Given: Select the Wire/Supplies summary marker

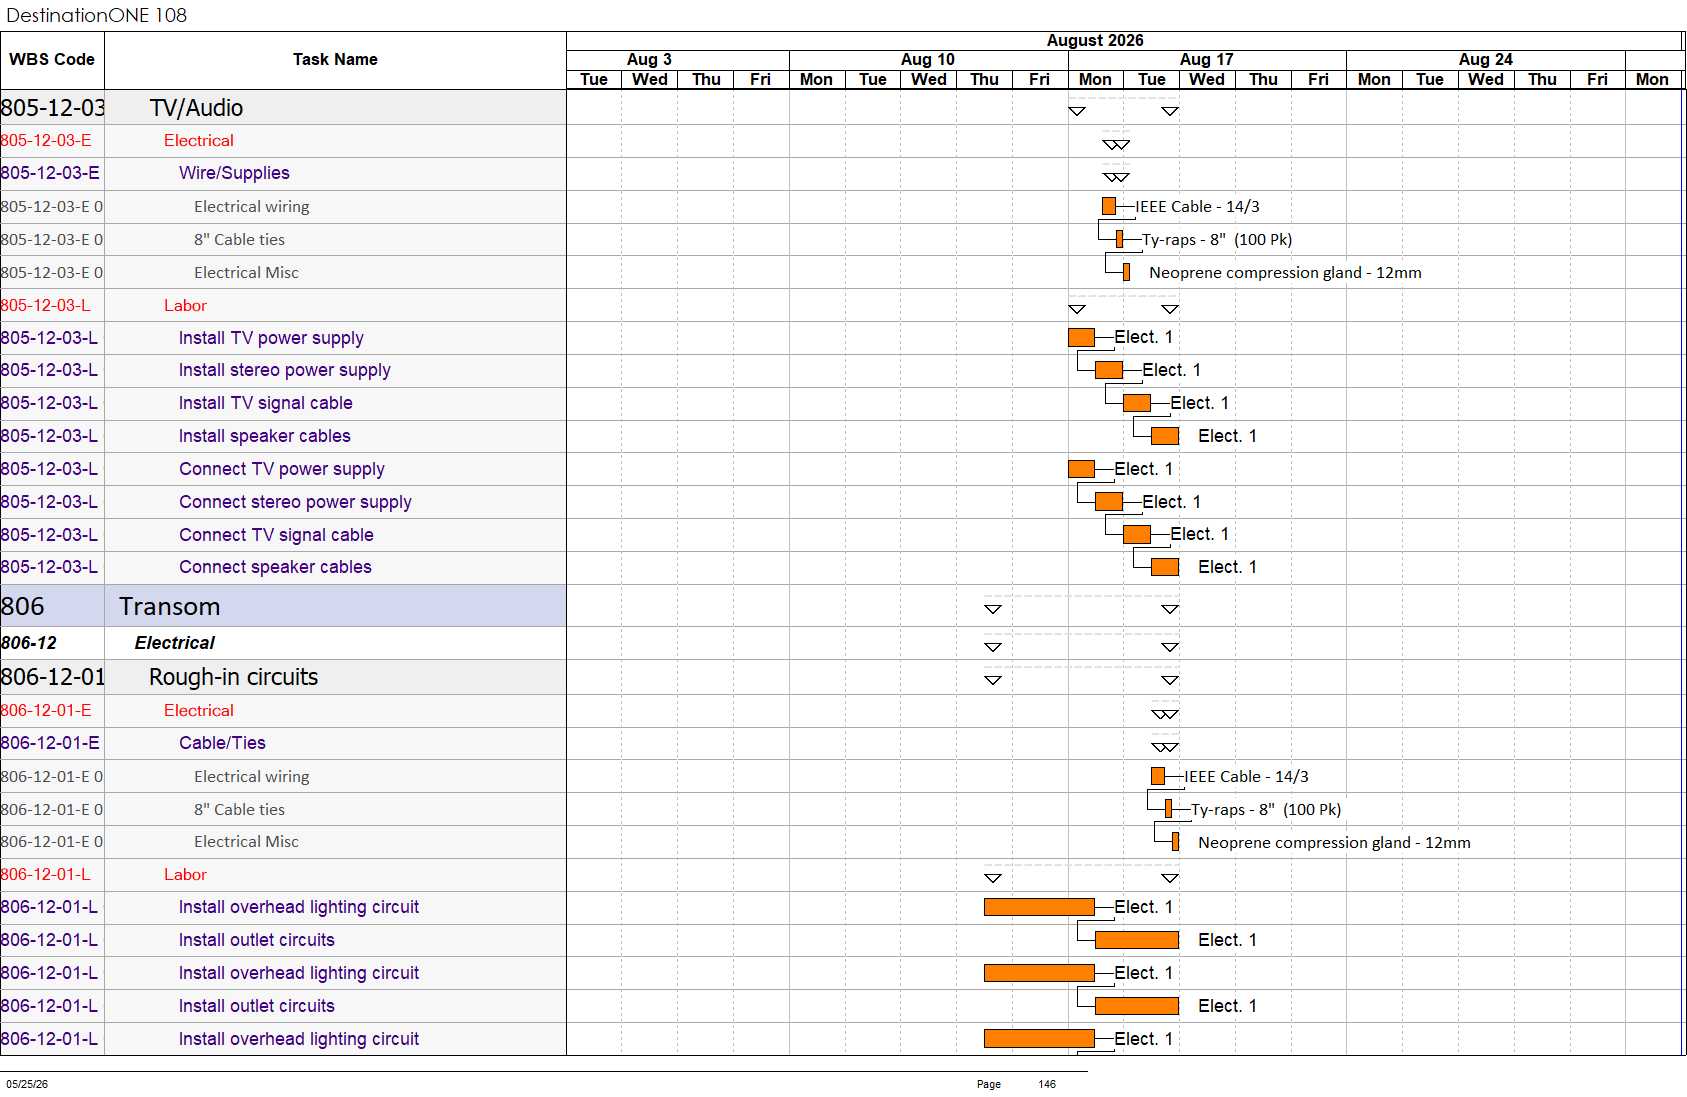Looking at the screenshot, I should (x=1116, y=177).
